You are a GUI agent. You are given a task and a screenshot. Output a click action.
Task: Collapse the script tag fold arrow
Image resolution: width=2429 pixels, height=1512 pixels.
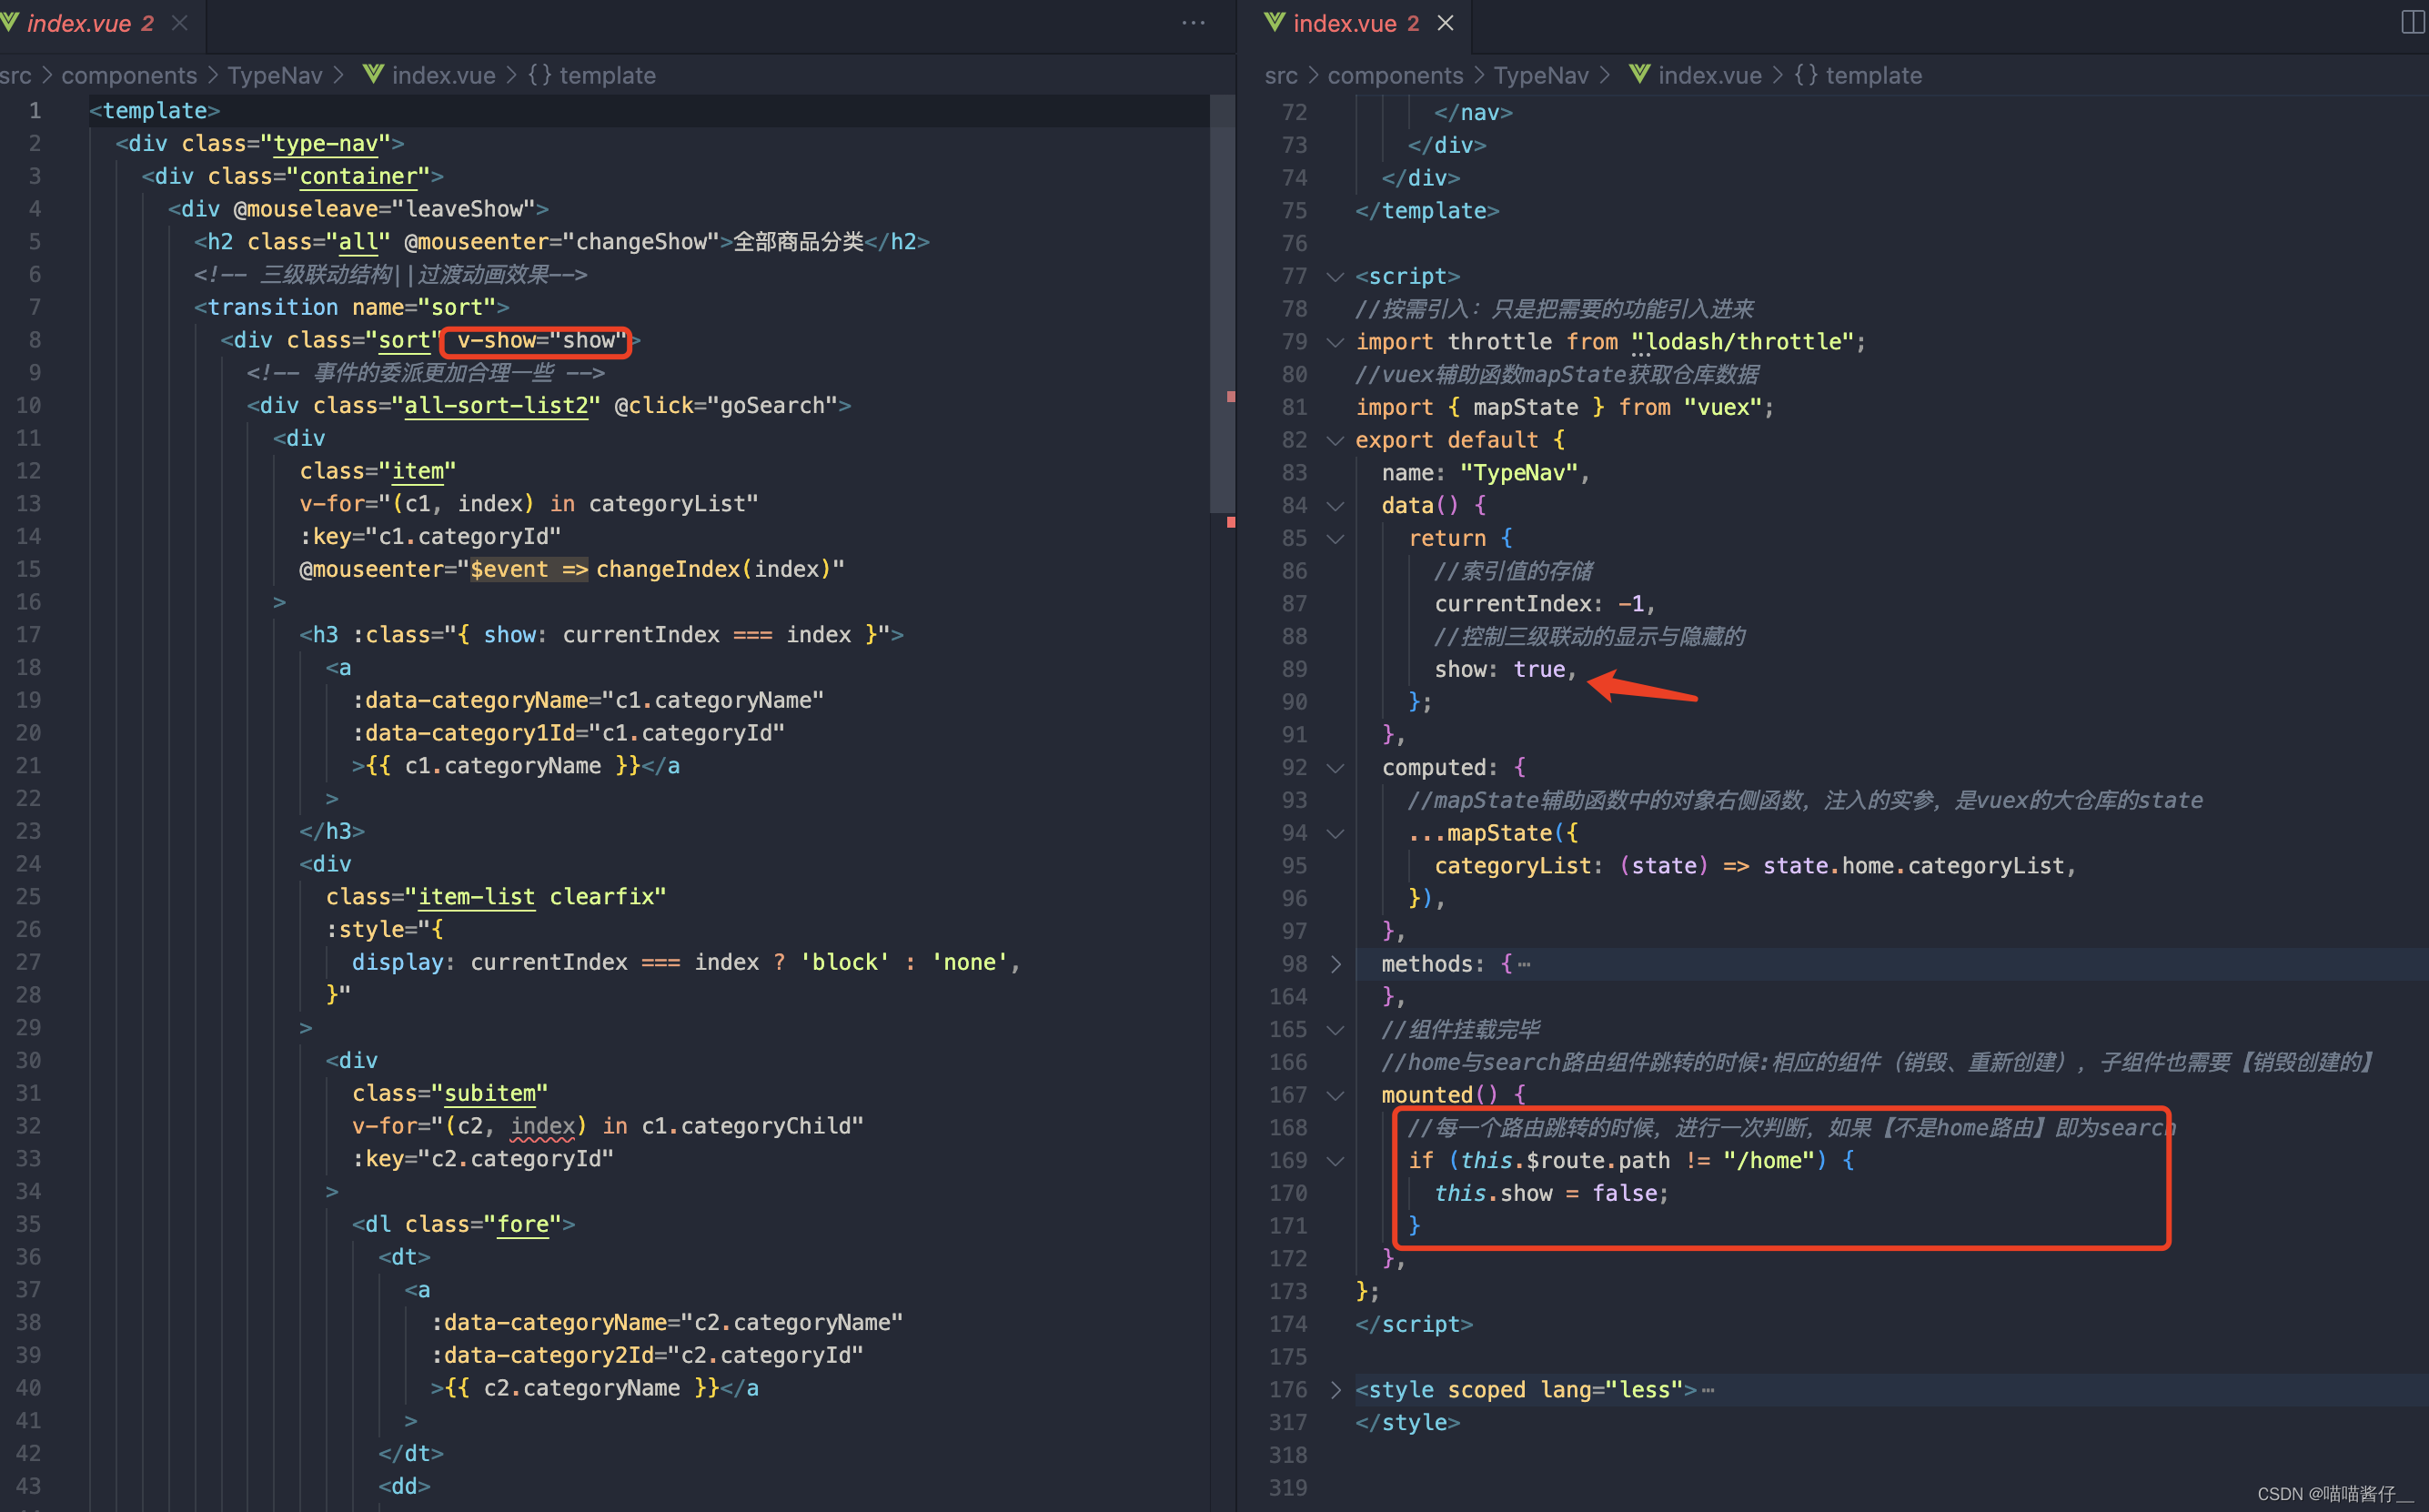1335,277
